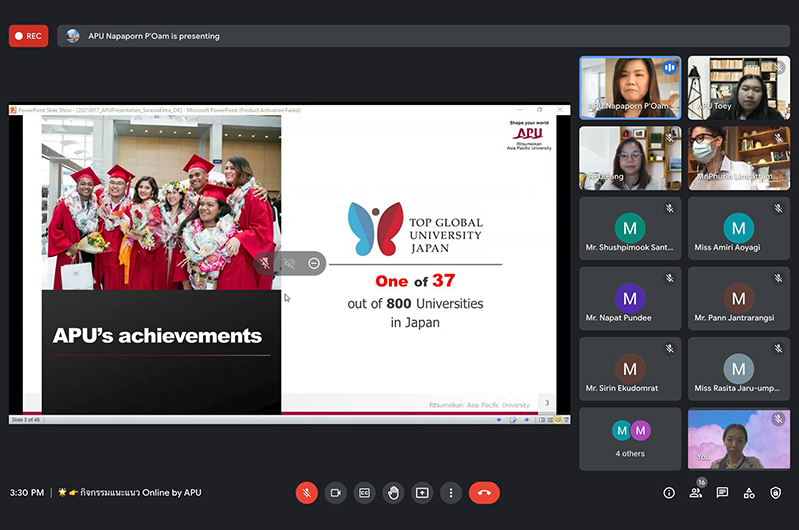
Task: Click the 'out of 800 Universities' text
Action: 415,304
